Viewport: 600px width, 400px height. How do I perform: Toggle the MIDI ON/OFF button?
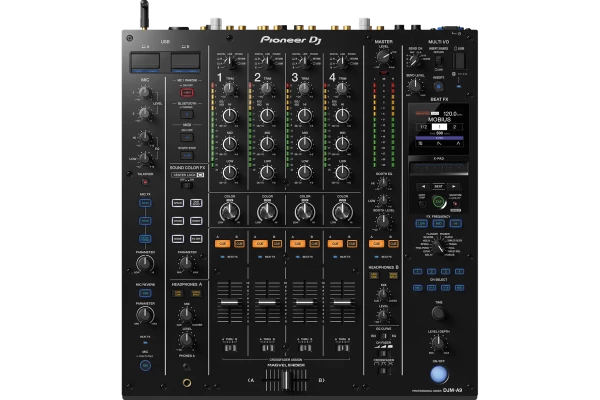click(x=187, y=137)
